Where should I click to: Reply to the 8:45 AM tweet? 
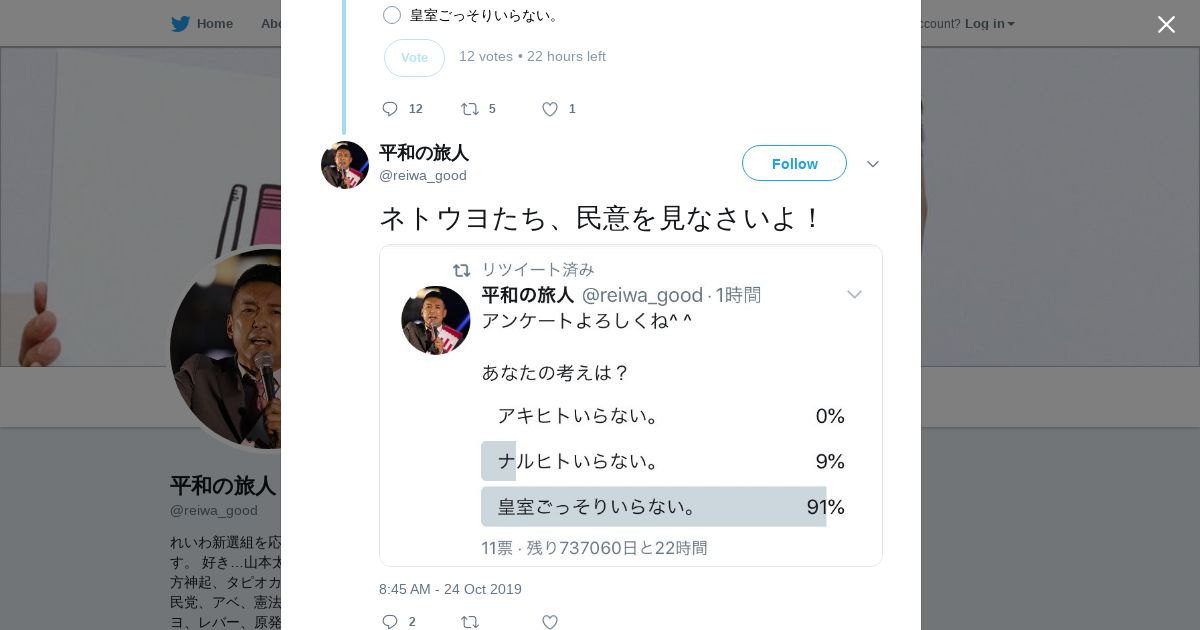[x=391, y=622]
